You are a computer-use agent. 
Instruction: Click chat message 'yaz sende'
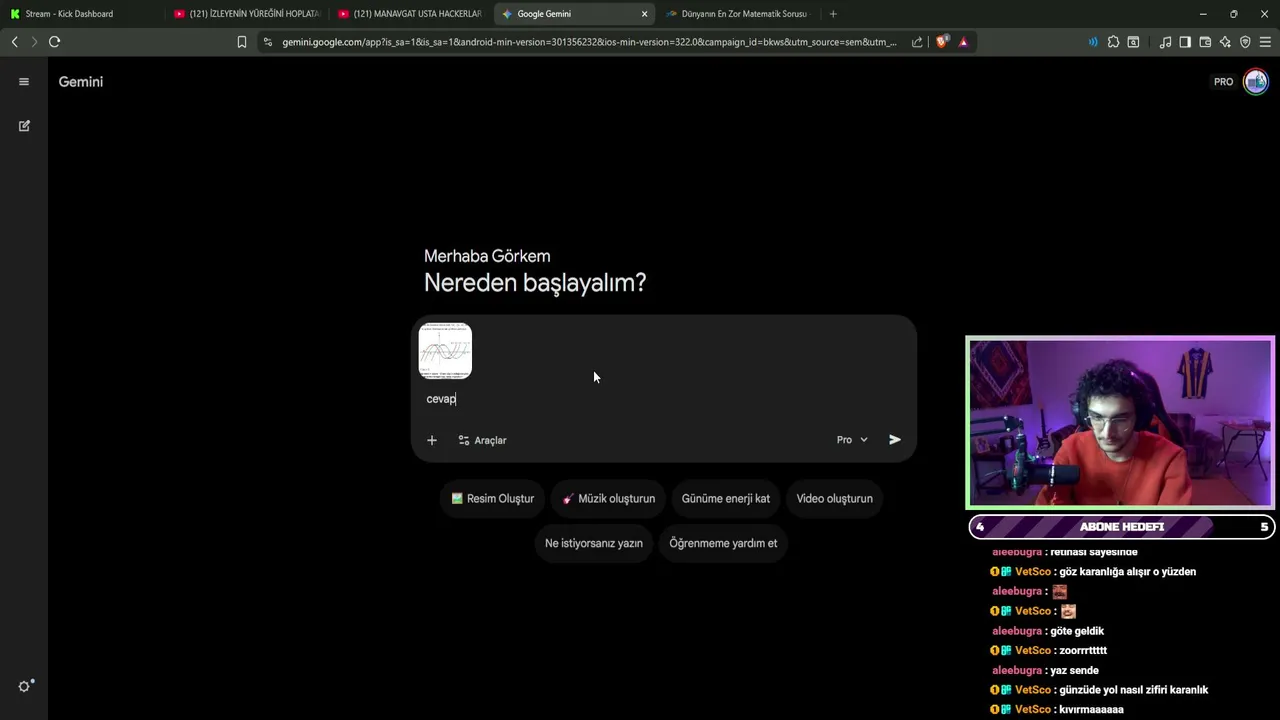pos(1074,671)
